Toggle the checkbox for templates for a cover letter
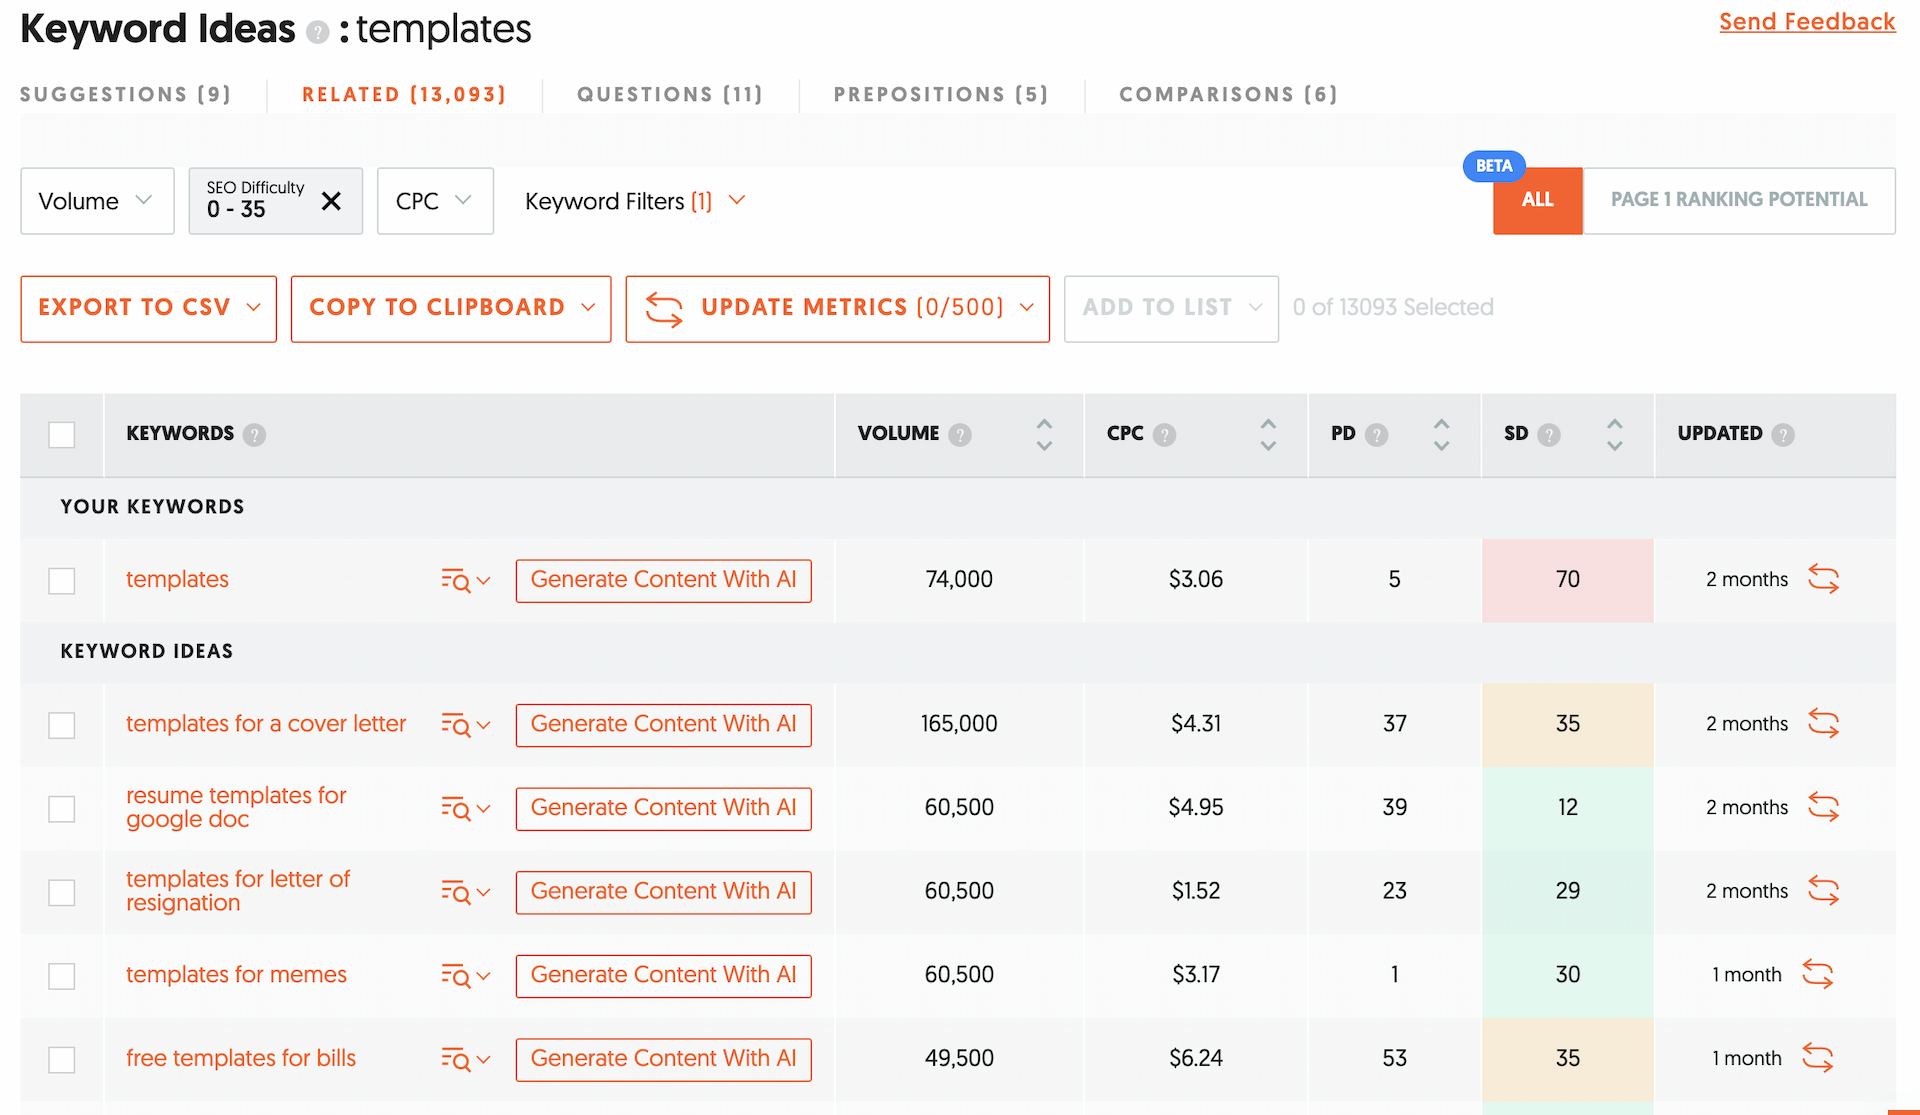This screenshot has height=1115, width=1920. 62,723
